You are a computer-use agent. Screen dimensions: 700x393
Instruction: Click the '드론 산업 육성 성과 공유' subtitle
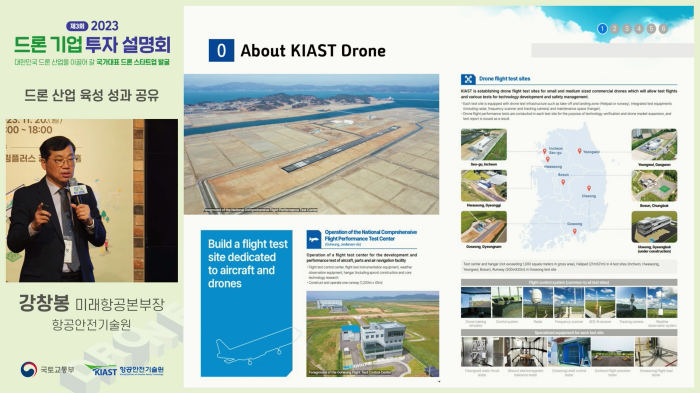point(92,95)
